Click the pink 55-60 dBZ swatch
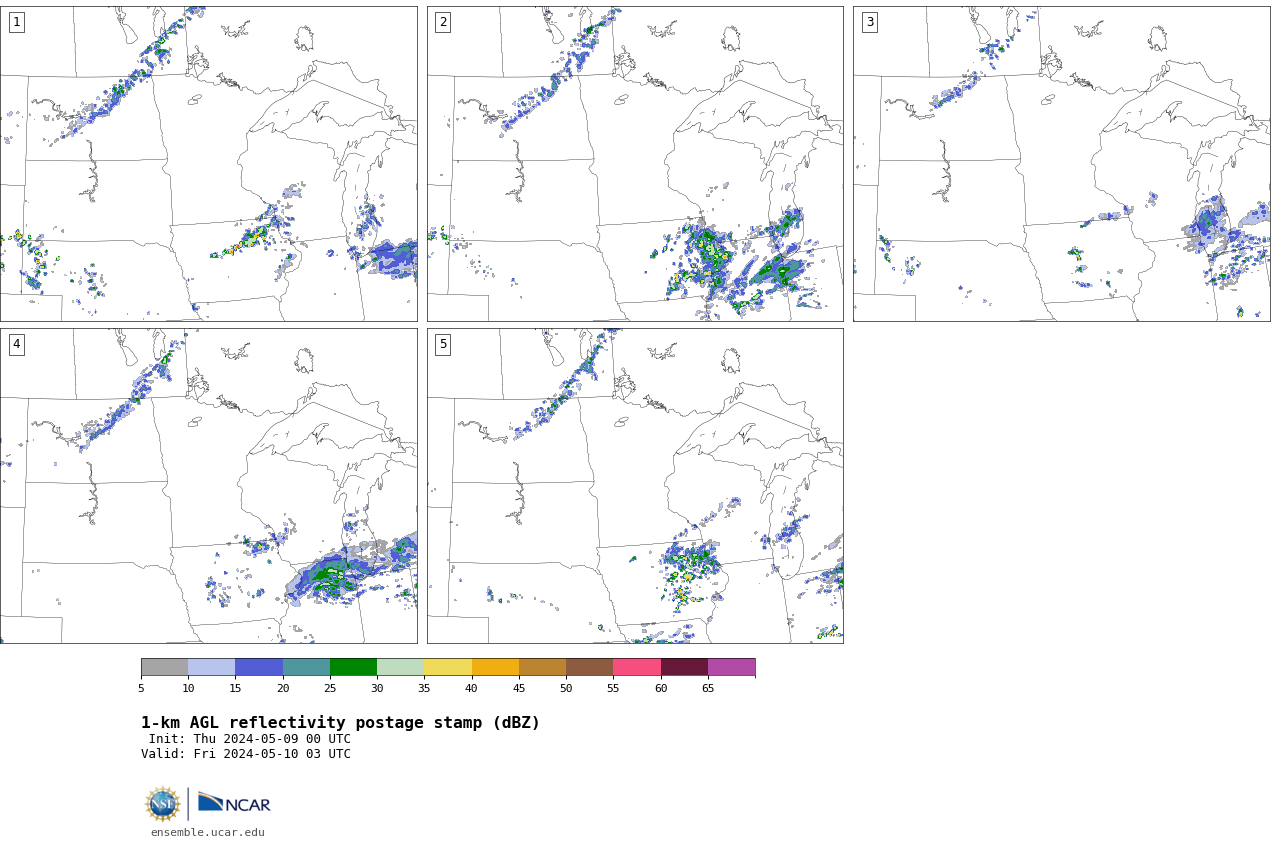Image resolution: width=1280 pixels, height=844 pixels. coord(637,667)
